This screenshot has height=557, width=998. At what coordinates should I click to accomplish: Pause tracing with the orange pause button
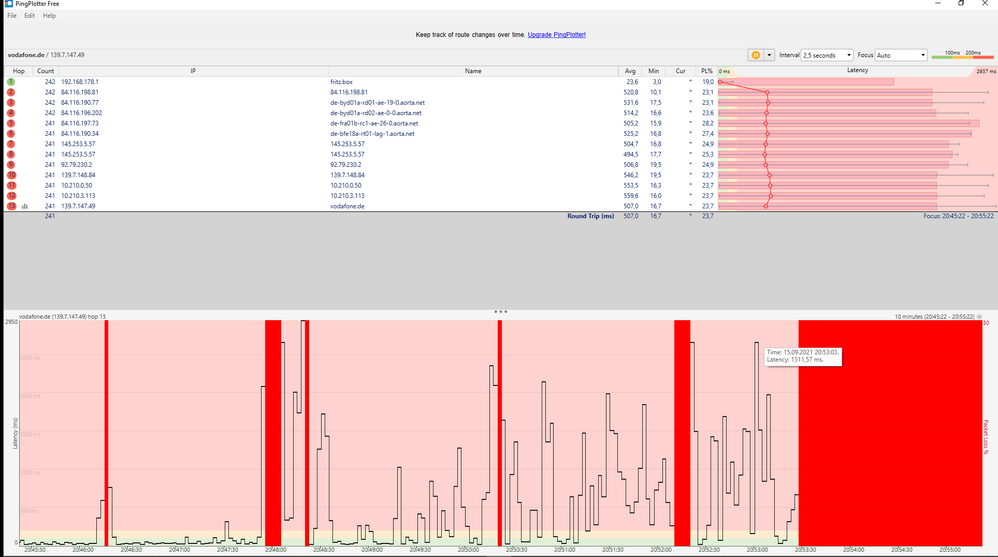pyautogui.click(x=756, y=55)
